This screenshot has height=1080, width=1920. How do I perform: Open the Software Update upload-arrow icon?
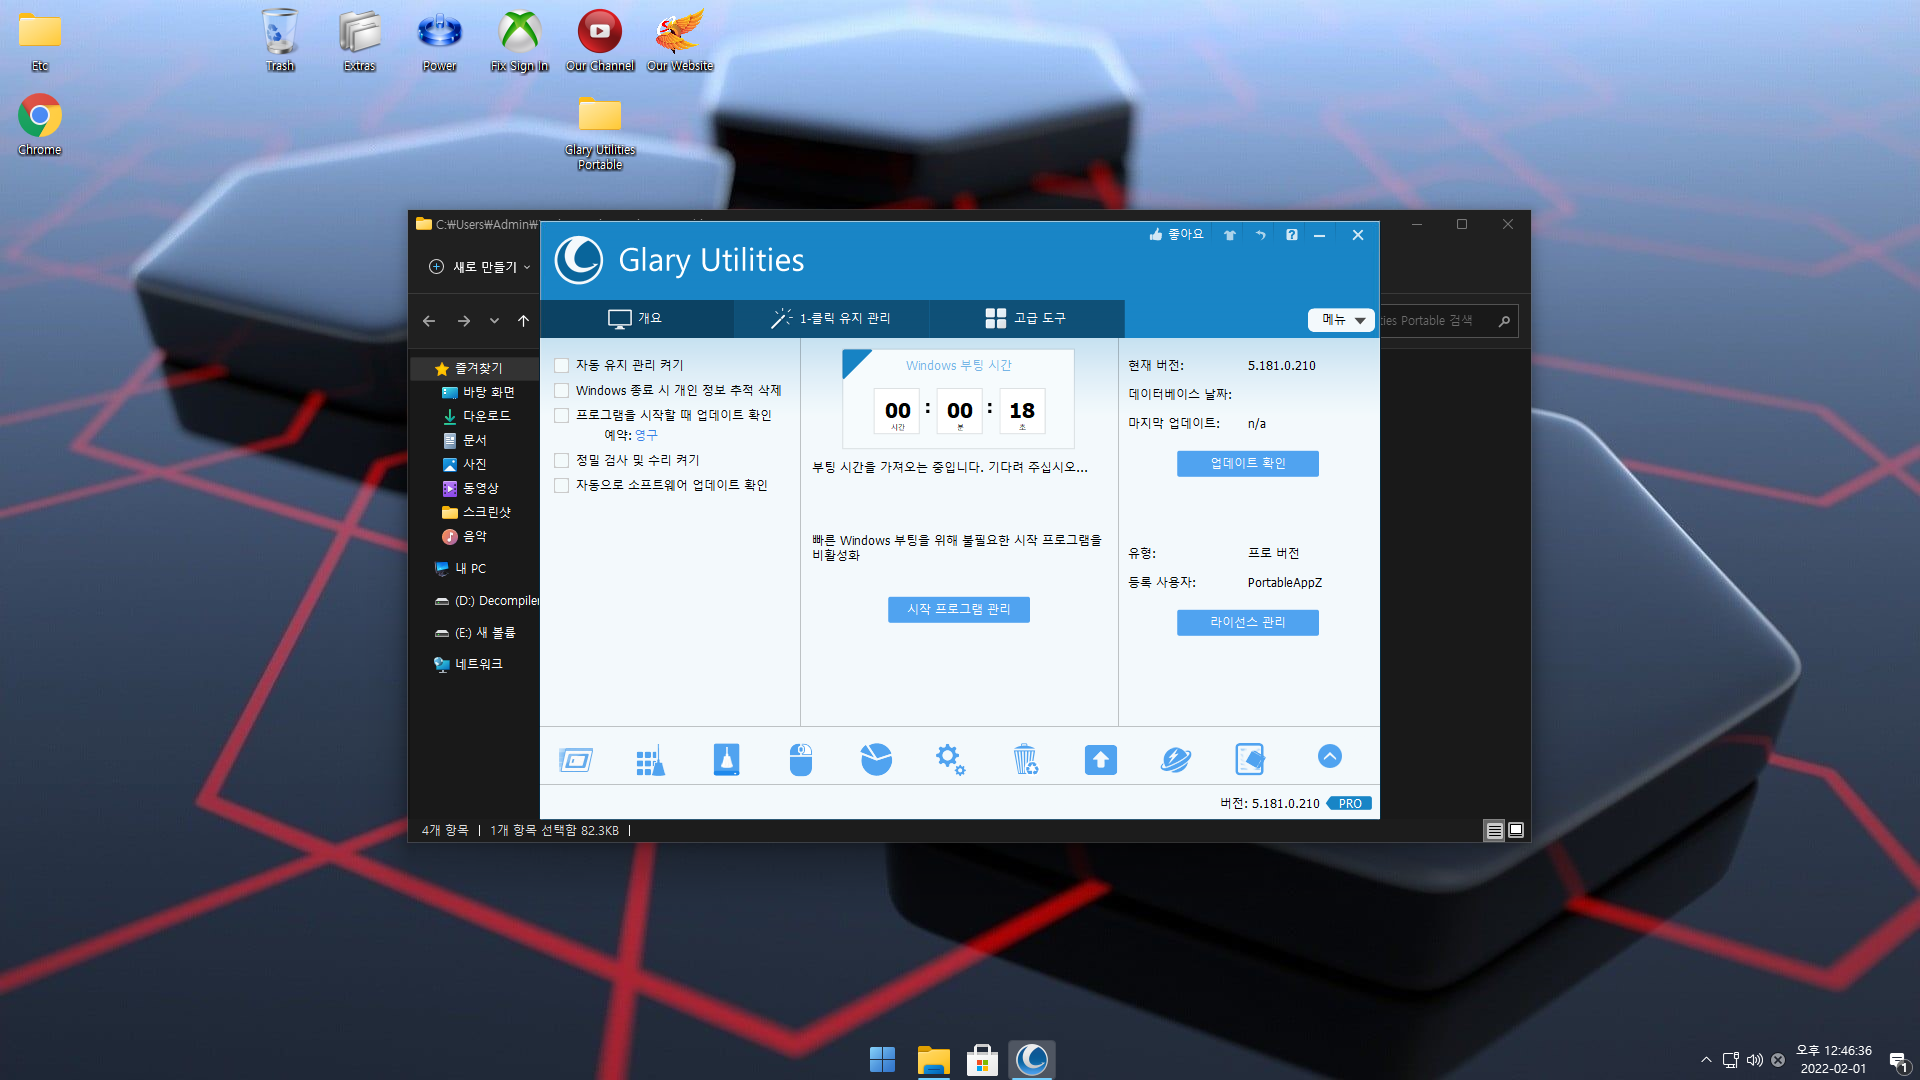pyautogui.click(x=1100, y=760)
